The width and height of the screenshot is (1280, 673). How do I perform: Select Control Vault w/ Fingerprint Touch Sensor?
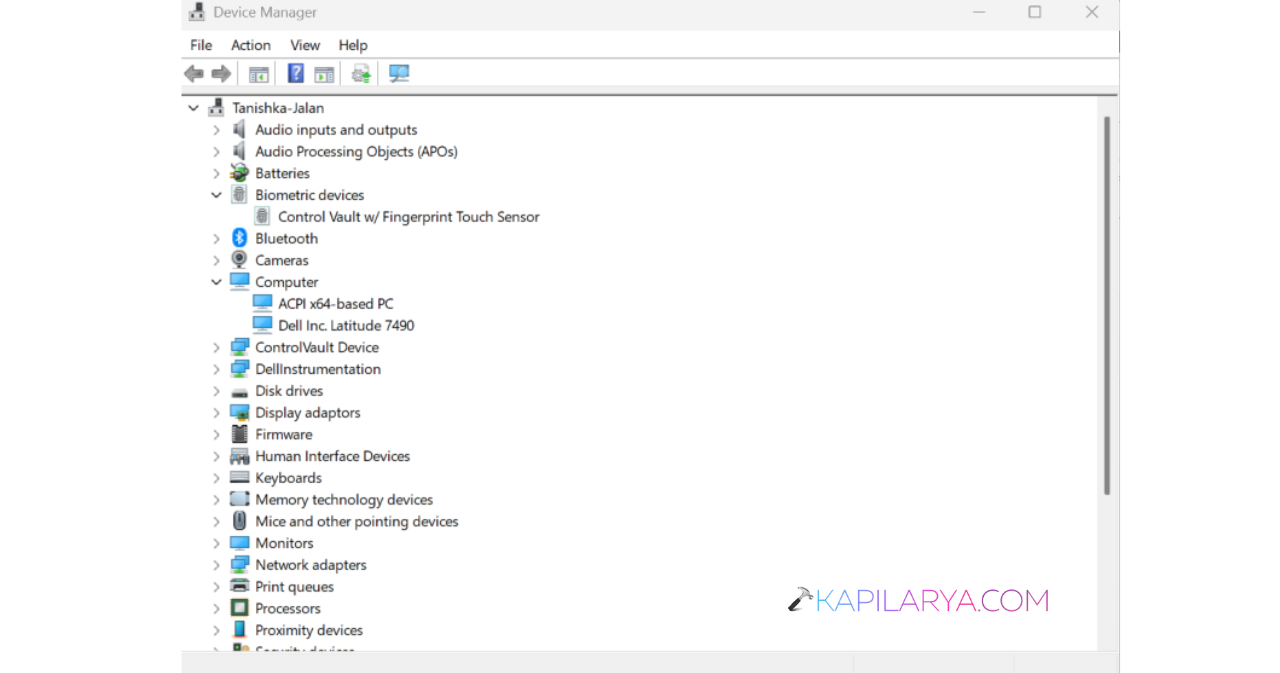(x=409, y=217)
